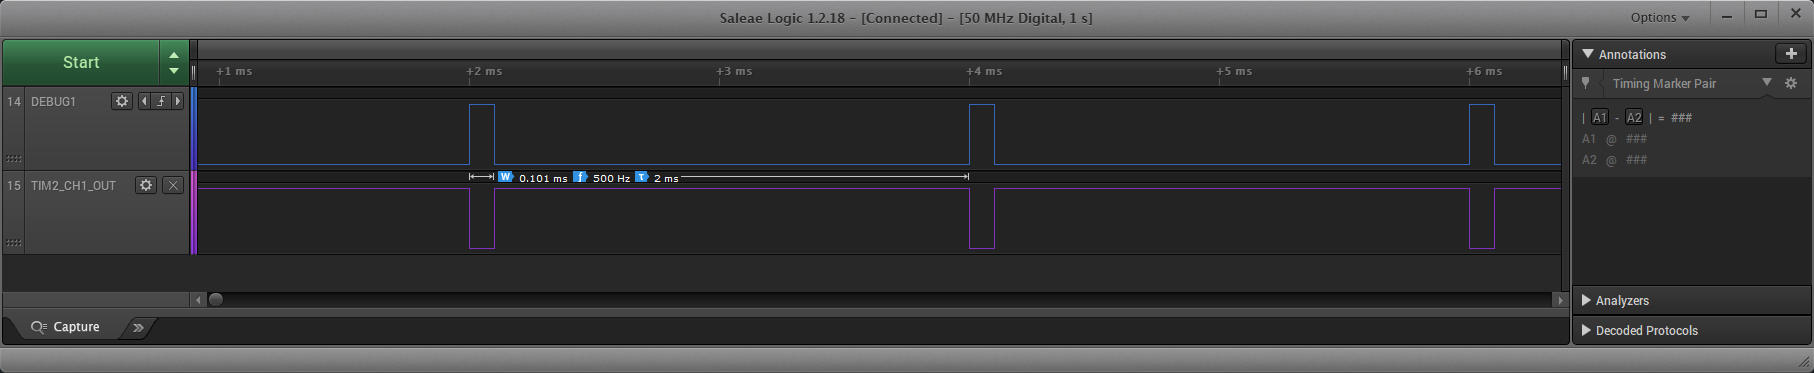Viewport: 1814px width, 373px height.
Task: Jump to previous edge on DEBUG1
Action: [x=144, y=101]
